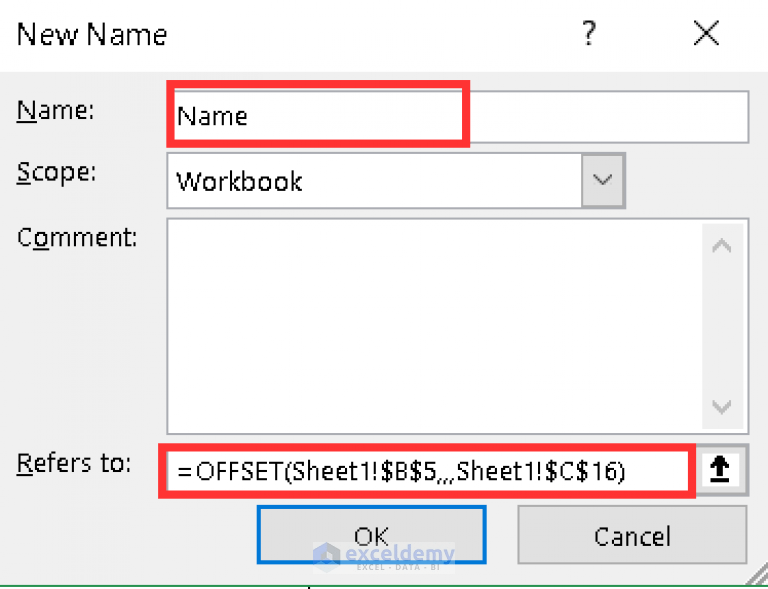Image resolution: width=768 pixels, height=589 pixels.
Task: Click the collapse dialog range selector icon
Action: 720,470
